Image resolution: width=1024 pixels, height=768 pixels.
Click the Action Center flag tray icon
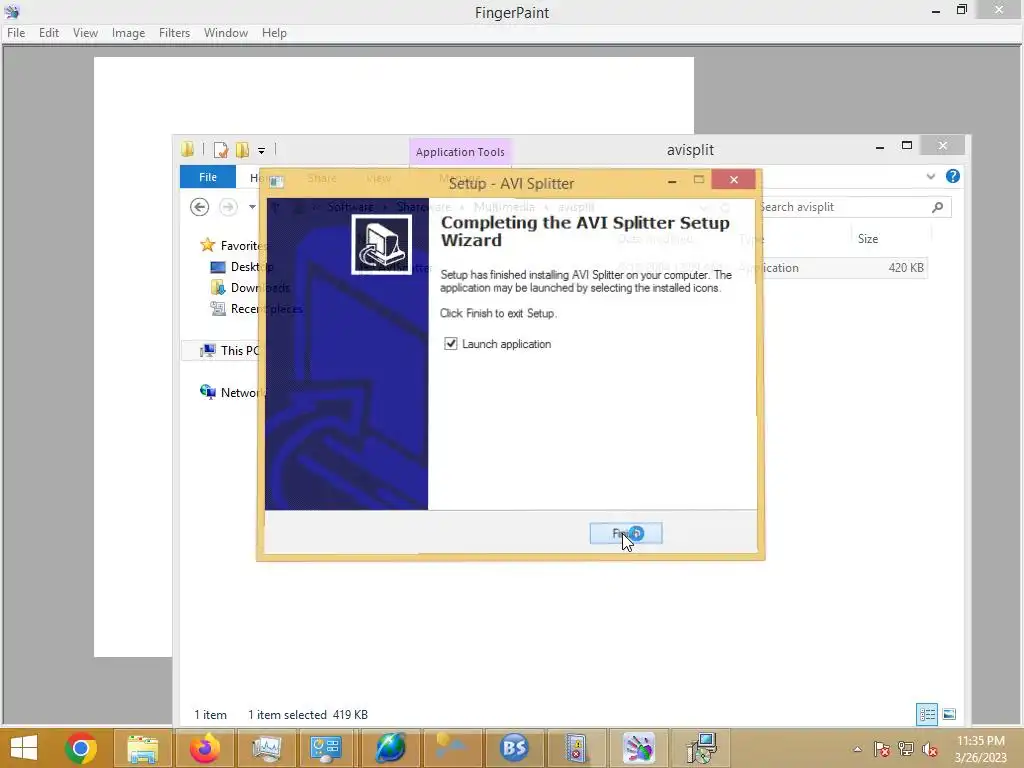(x=882, y=749)
